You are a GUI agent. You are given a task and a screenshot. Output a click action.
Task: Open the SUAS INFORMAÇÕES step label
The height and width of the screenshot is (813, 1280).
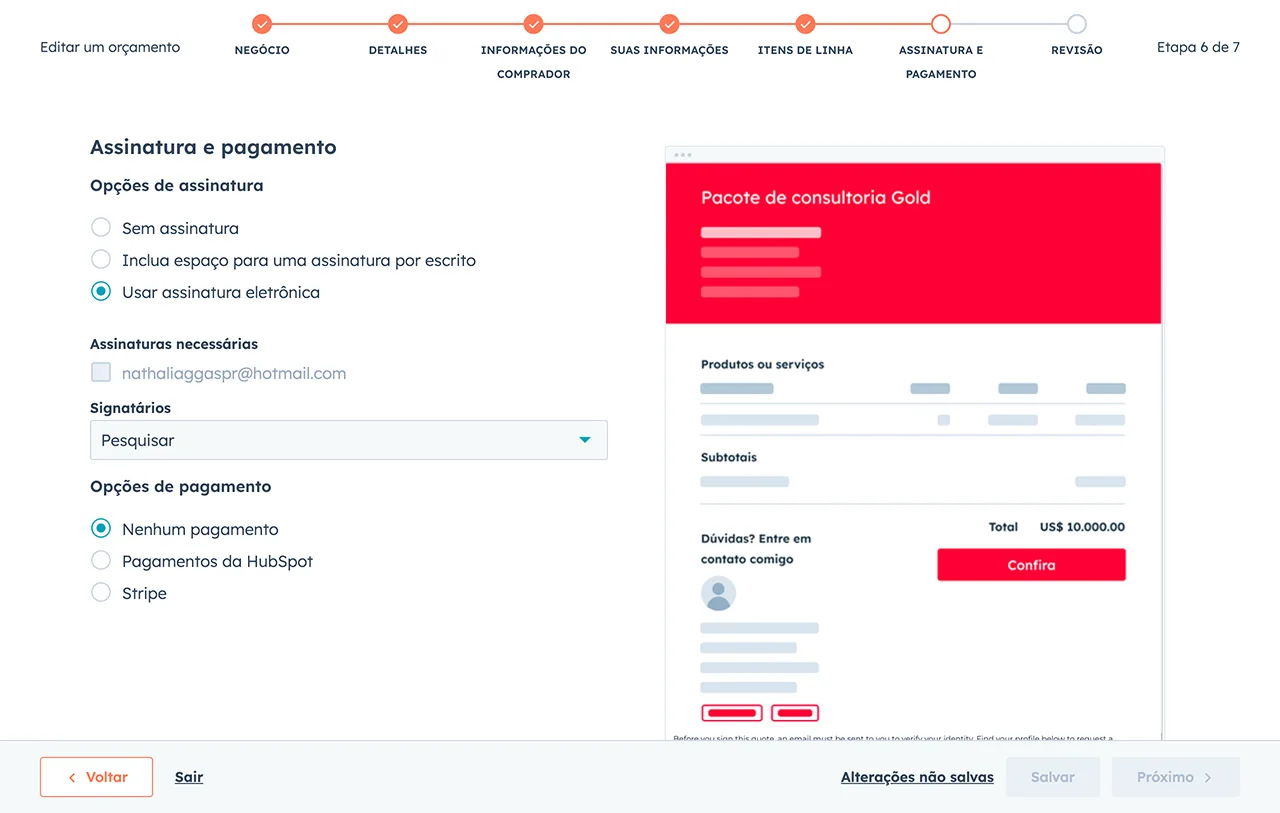coord(670,50)
